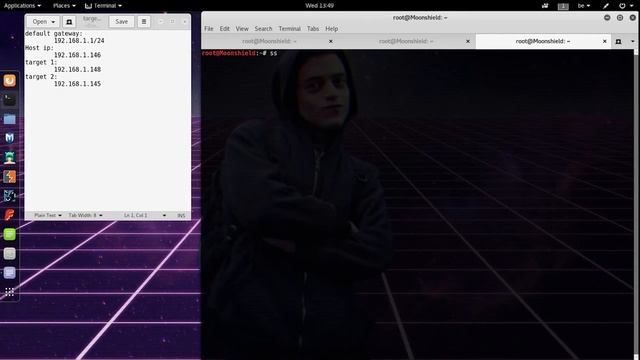Close the first root@Moonshield terminal tab

pos(331,41)
